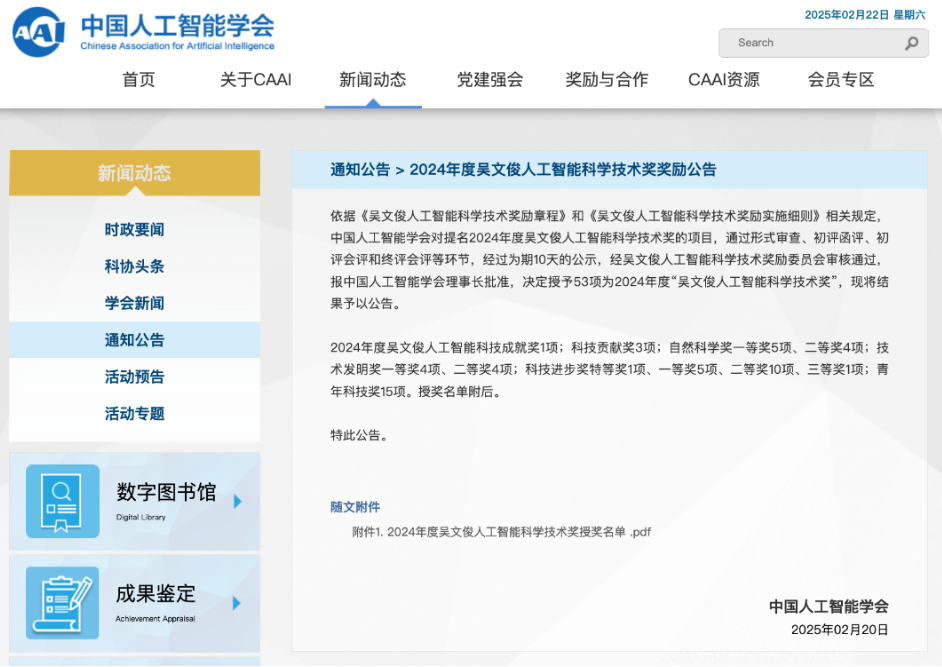942x667 pixels.
Task: Go to 首页 in navigation
Action: (139, 79)
